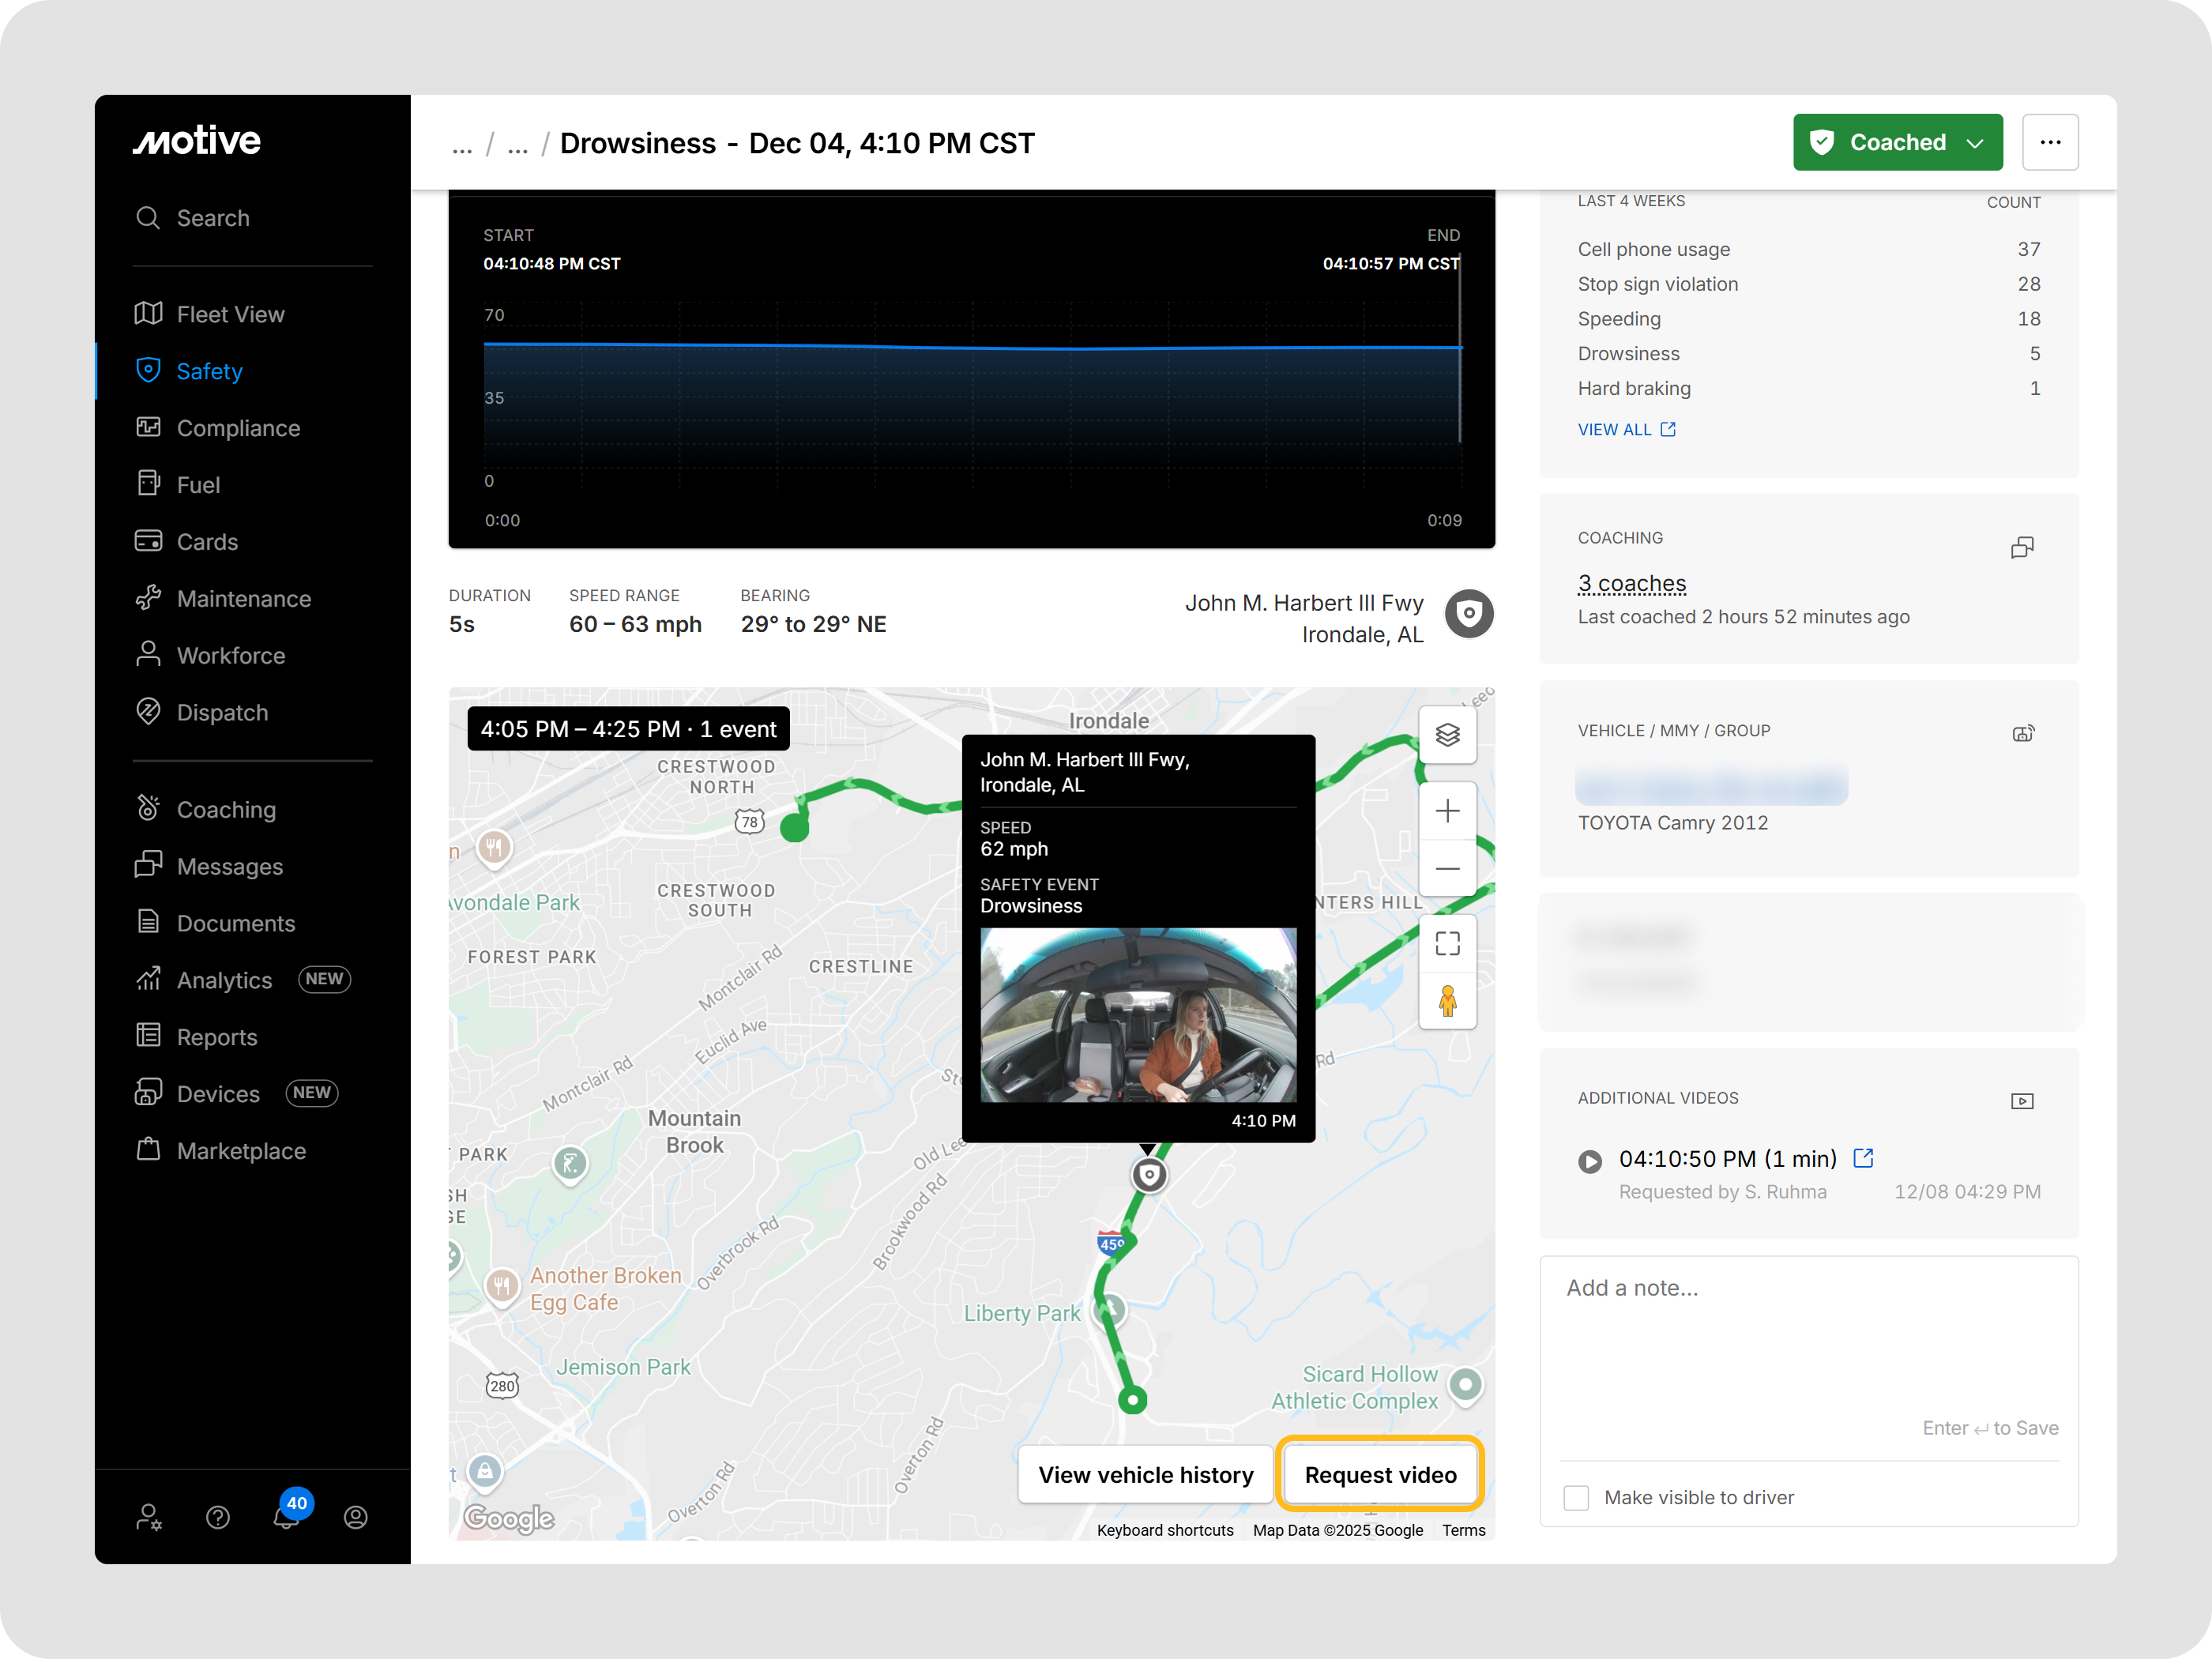Enter fullscreen map view
Screen dimensions: 2212x1659
(1447, 943)
